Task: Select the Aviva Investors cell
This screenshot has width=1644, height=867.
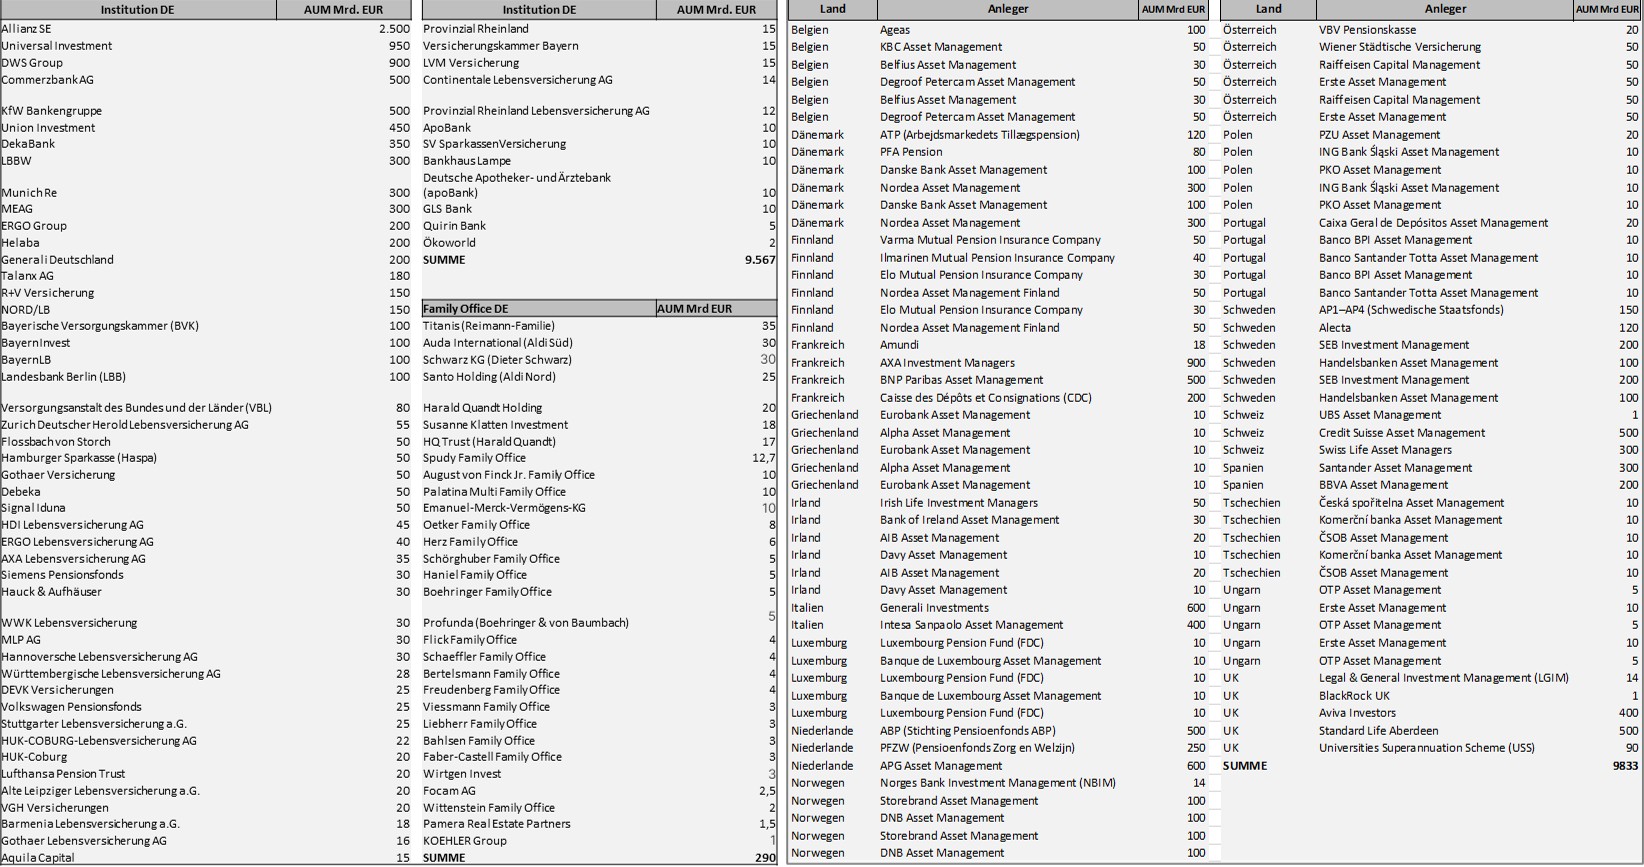Action: point(1357,713)
